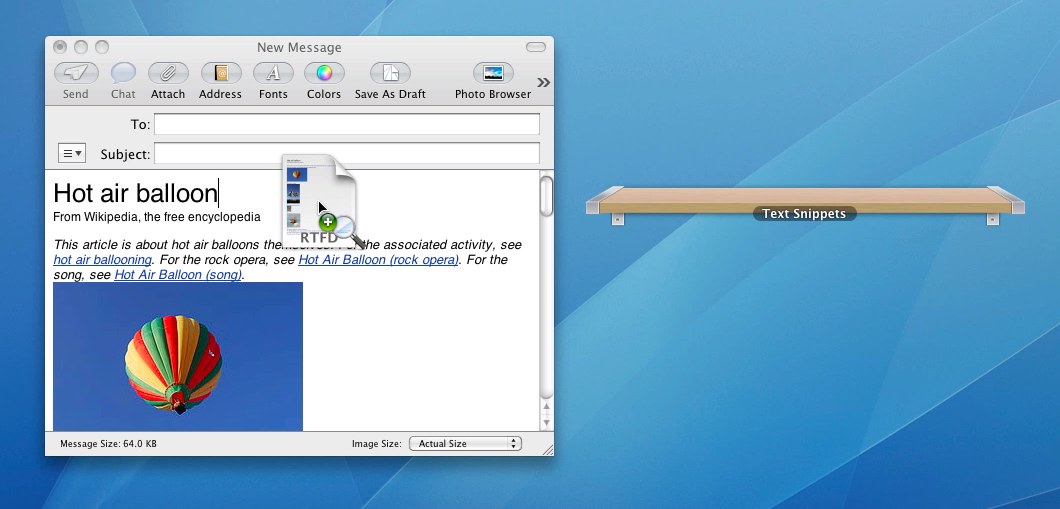Screen dimensions: 1060x509
Task: Click Save As Draft icon
Action: [x=390, y=74]
